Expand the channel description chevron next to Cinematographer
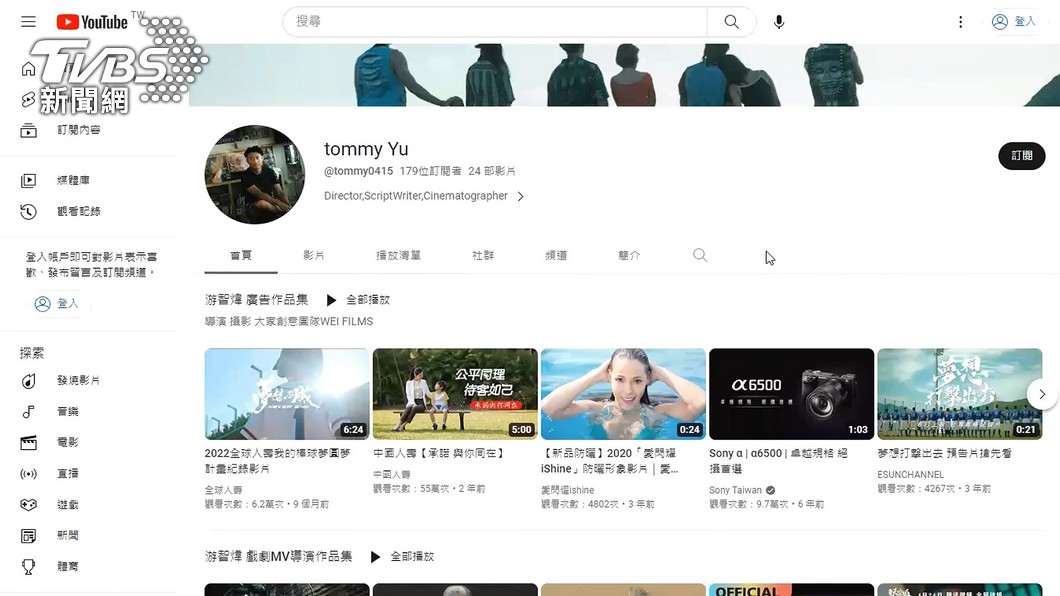The image size is (1060, 596). 520,197
